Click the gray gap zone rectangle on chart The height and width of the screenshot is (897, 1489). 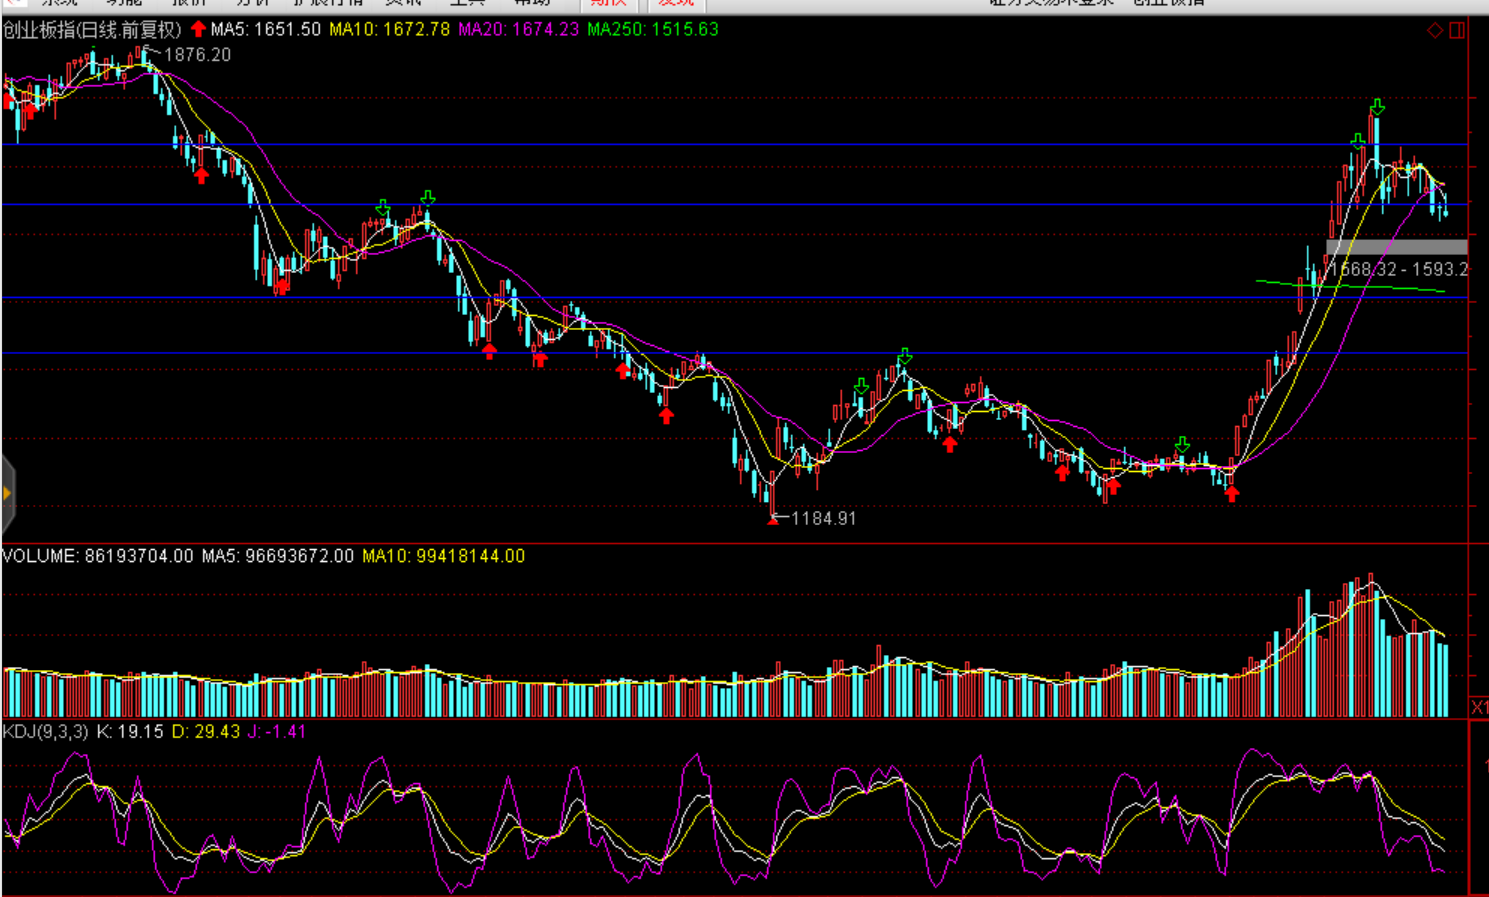[x=1396, y=247]
